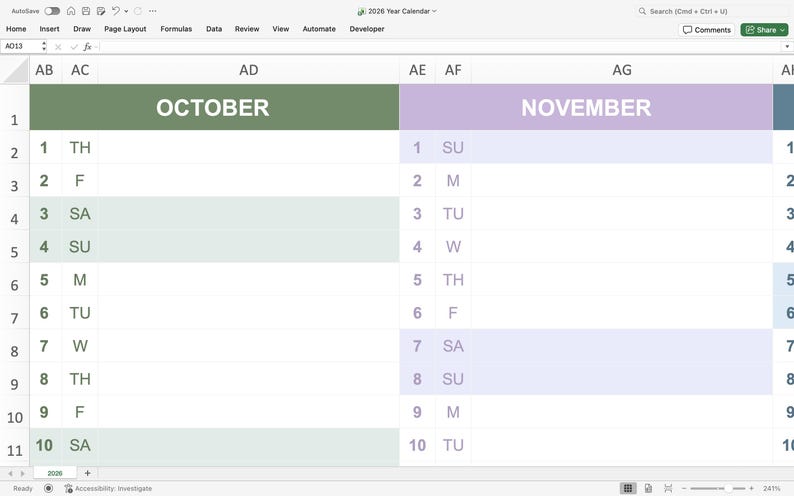Select column header AB
This screenshot has width=794, height=496.
45,70
